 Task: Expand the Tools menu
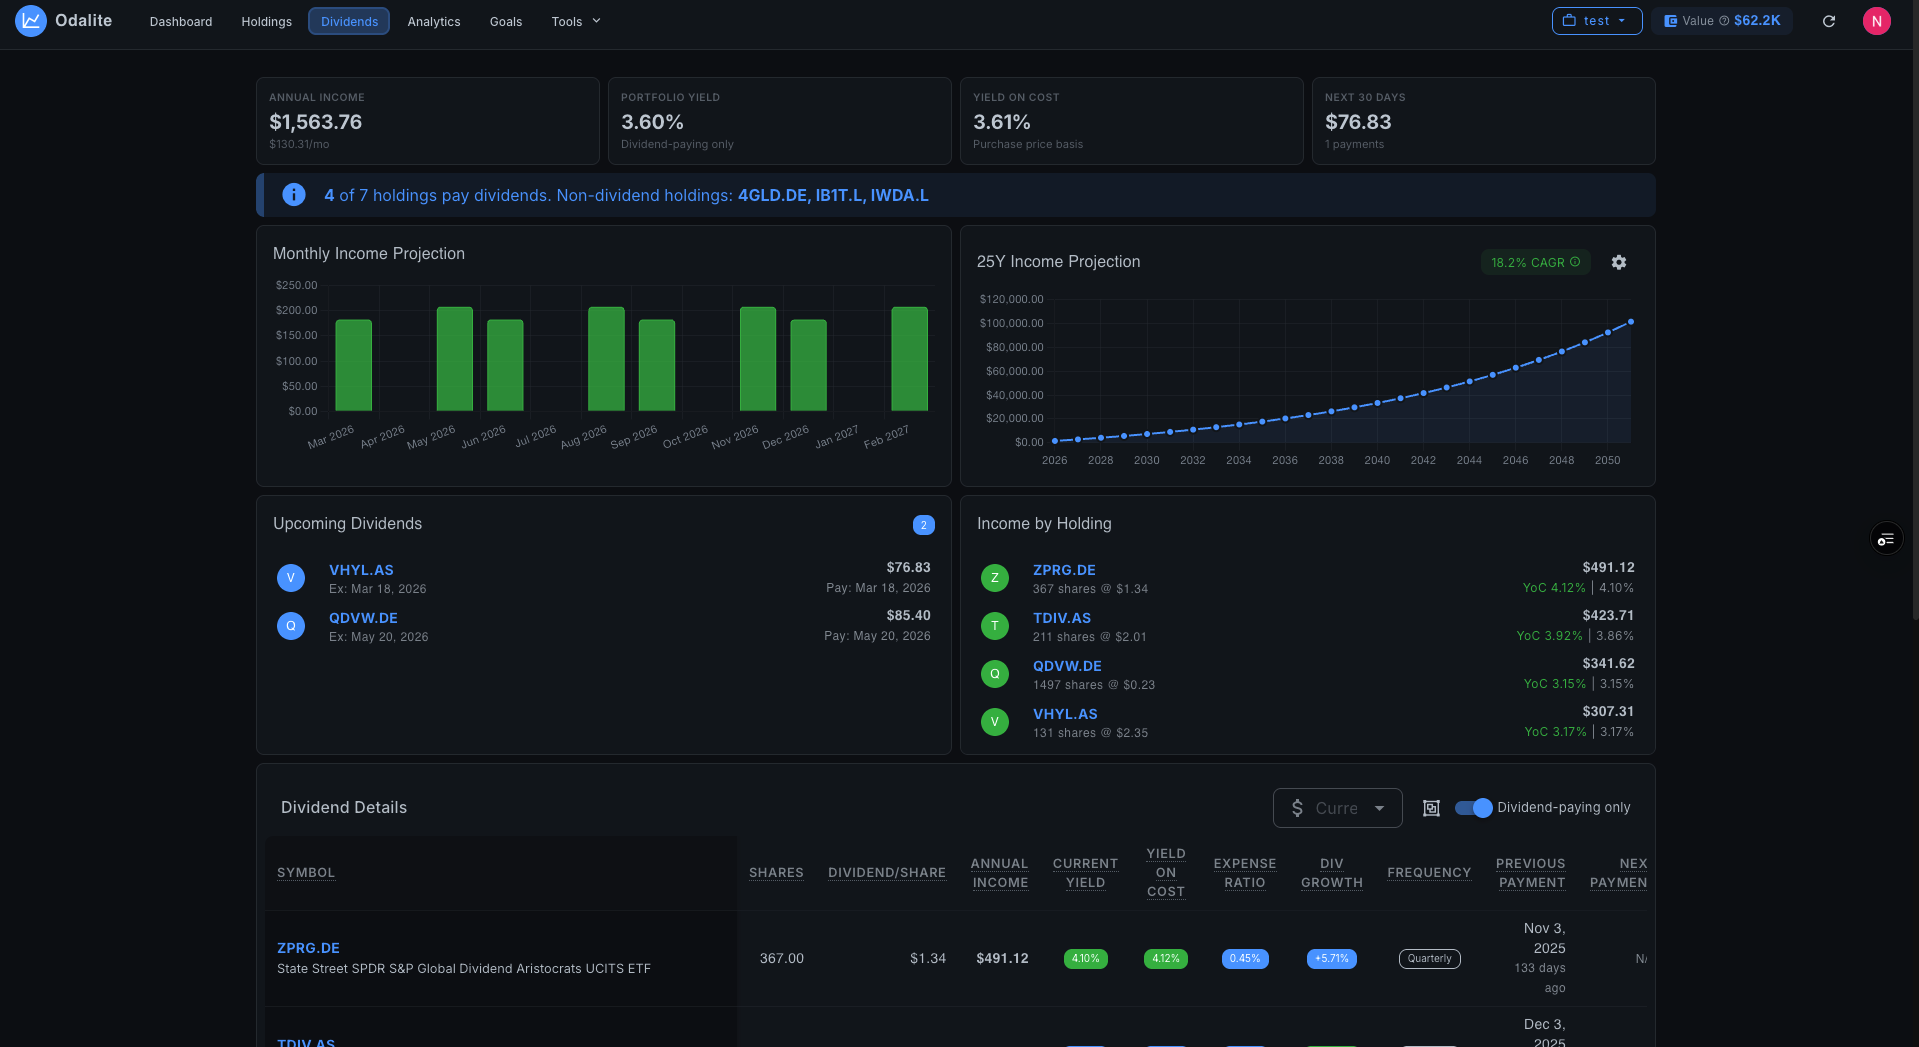[x=576, y=21]
